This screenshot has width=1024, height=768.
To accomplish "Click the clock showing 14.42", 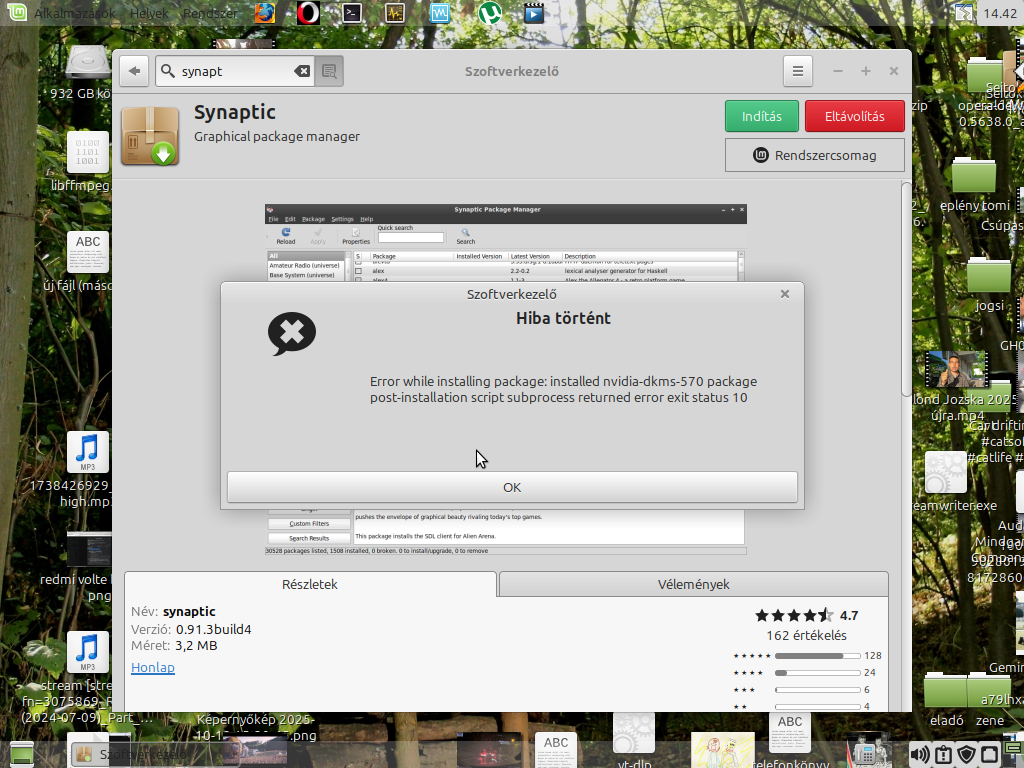I will [x=1000, y=13].
